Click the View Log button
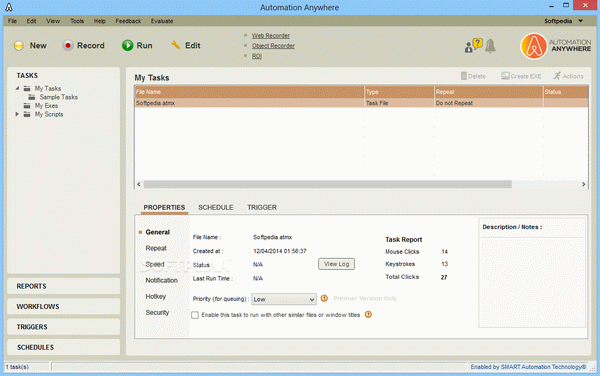Viewport: 600px width, 376px height. pyautogui.click(x=336, y=264)
